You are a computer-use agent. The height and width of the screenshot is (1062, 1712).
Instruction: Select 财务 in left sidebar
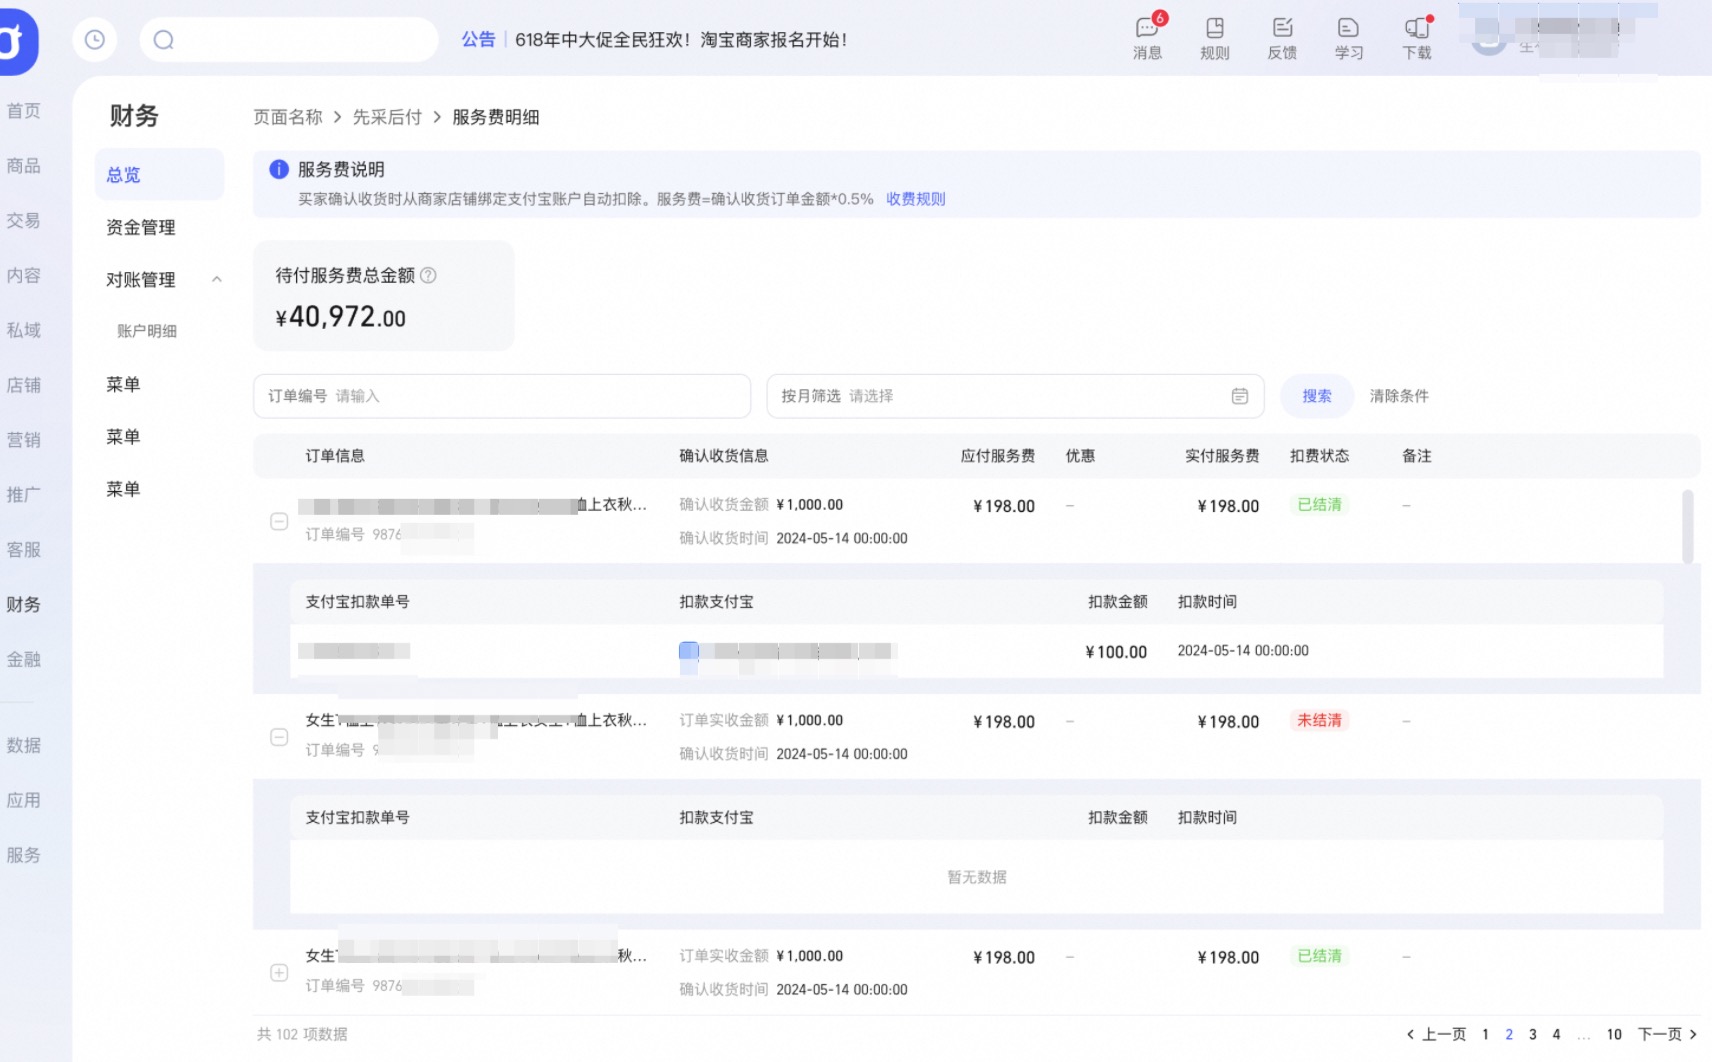coord(24,605)
